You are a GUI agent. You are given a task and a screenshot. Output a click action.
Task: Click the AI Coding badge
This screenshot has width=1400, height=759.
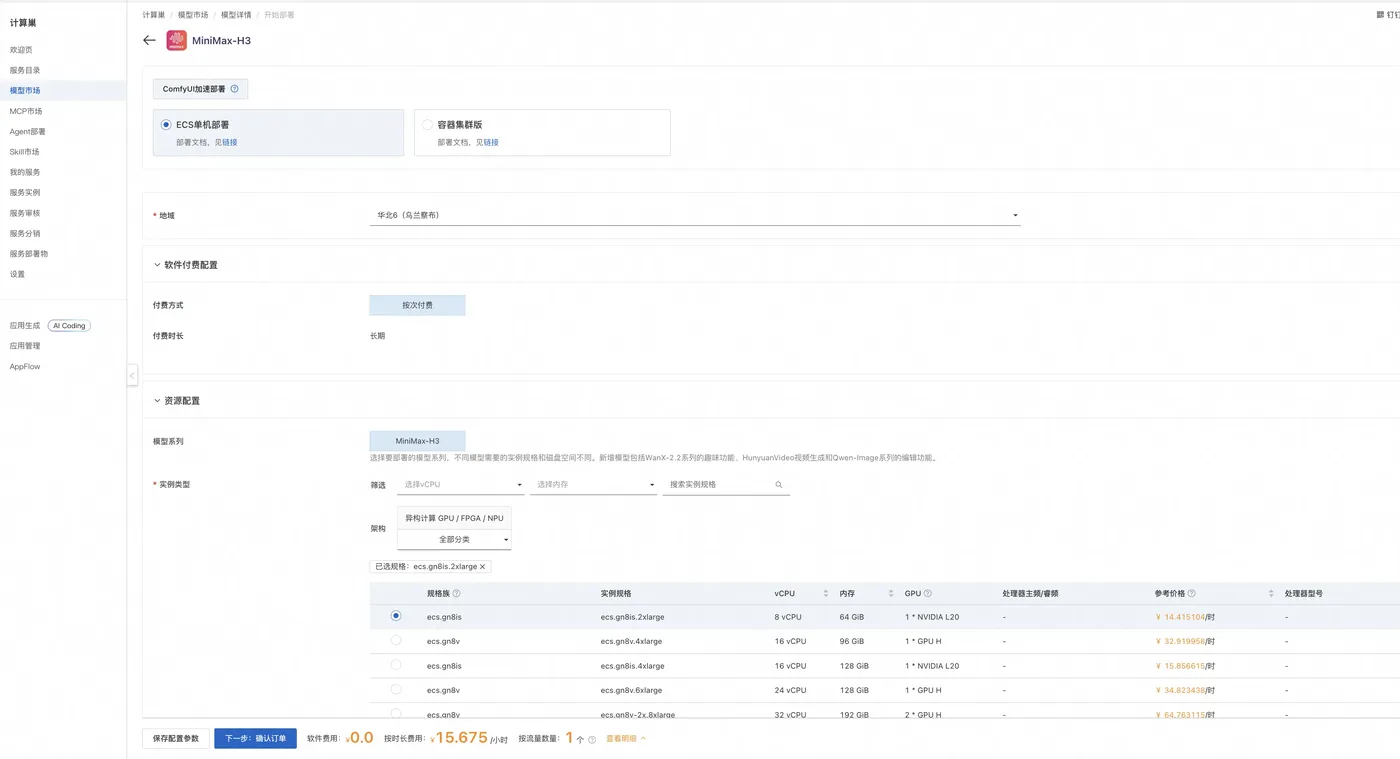click(70, 326)
